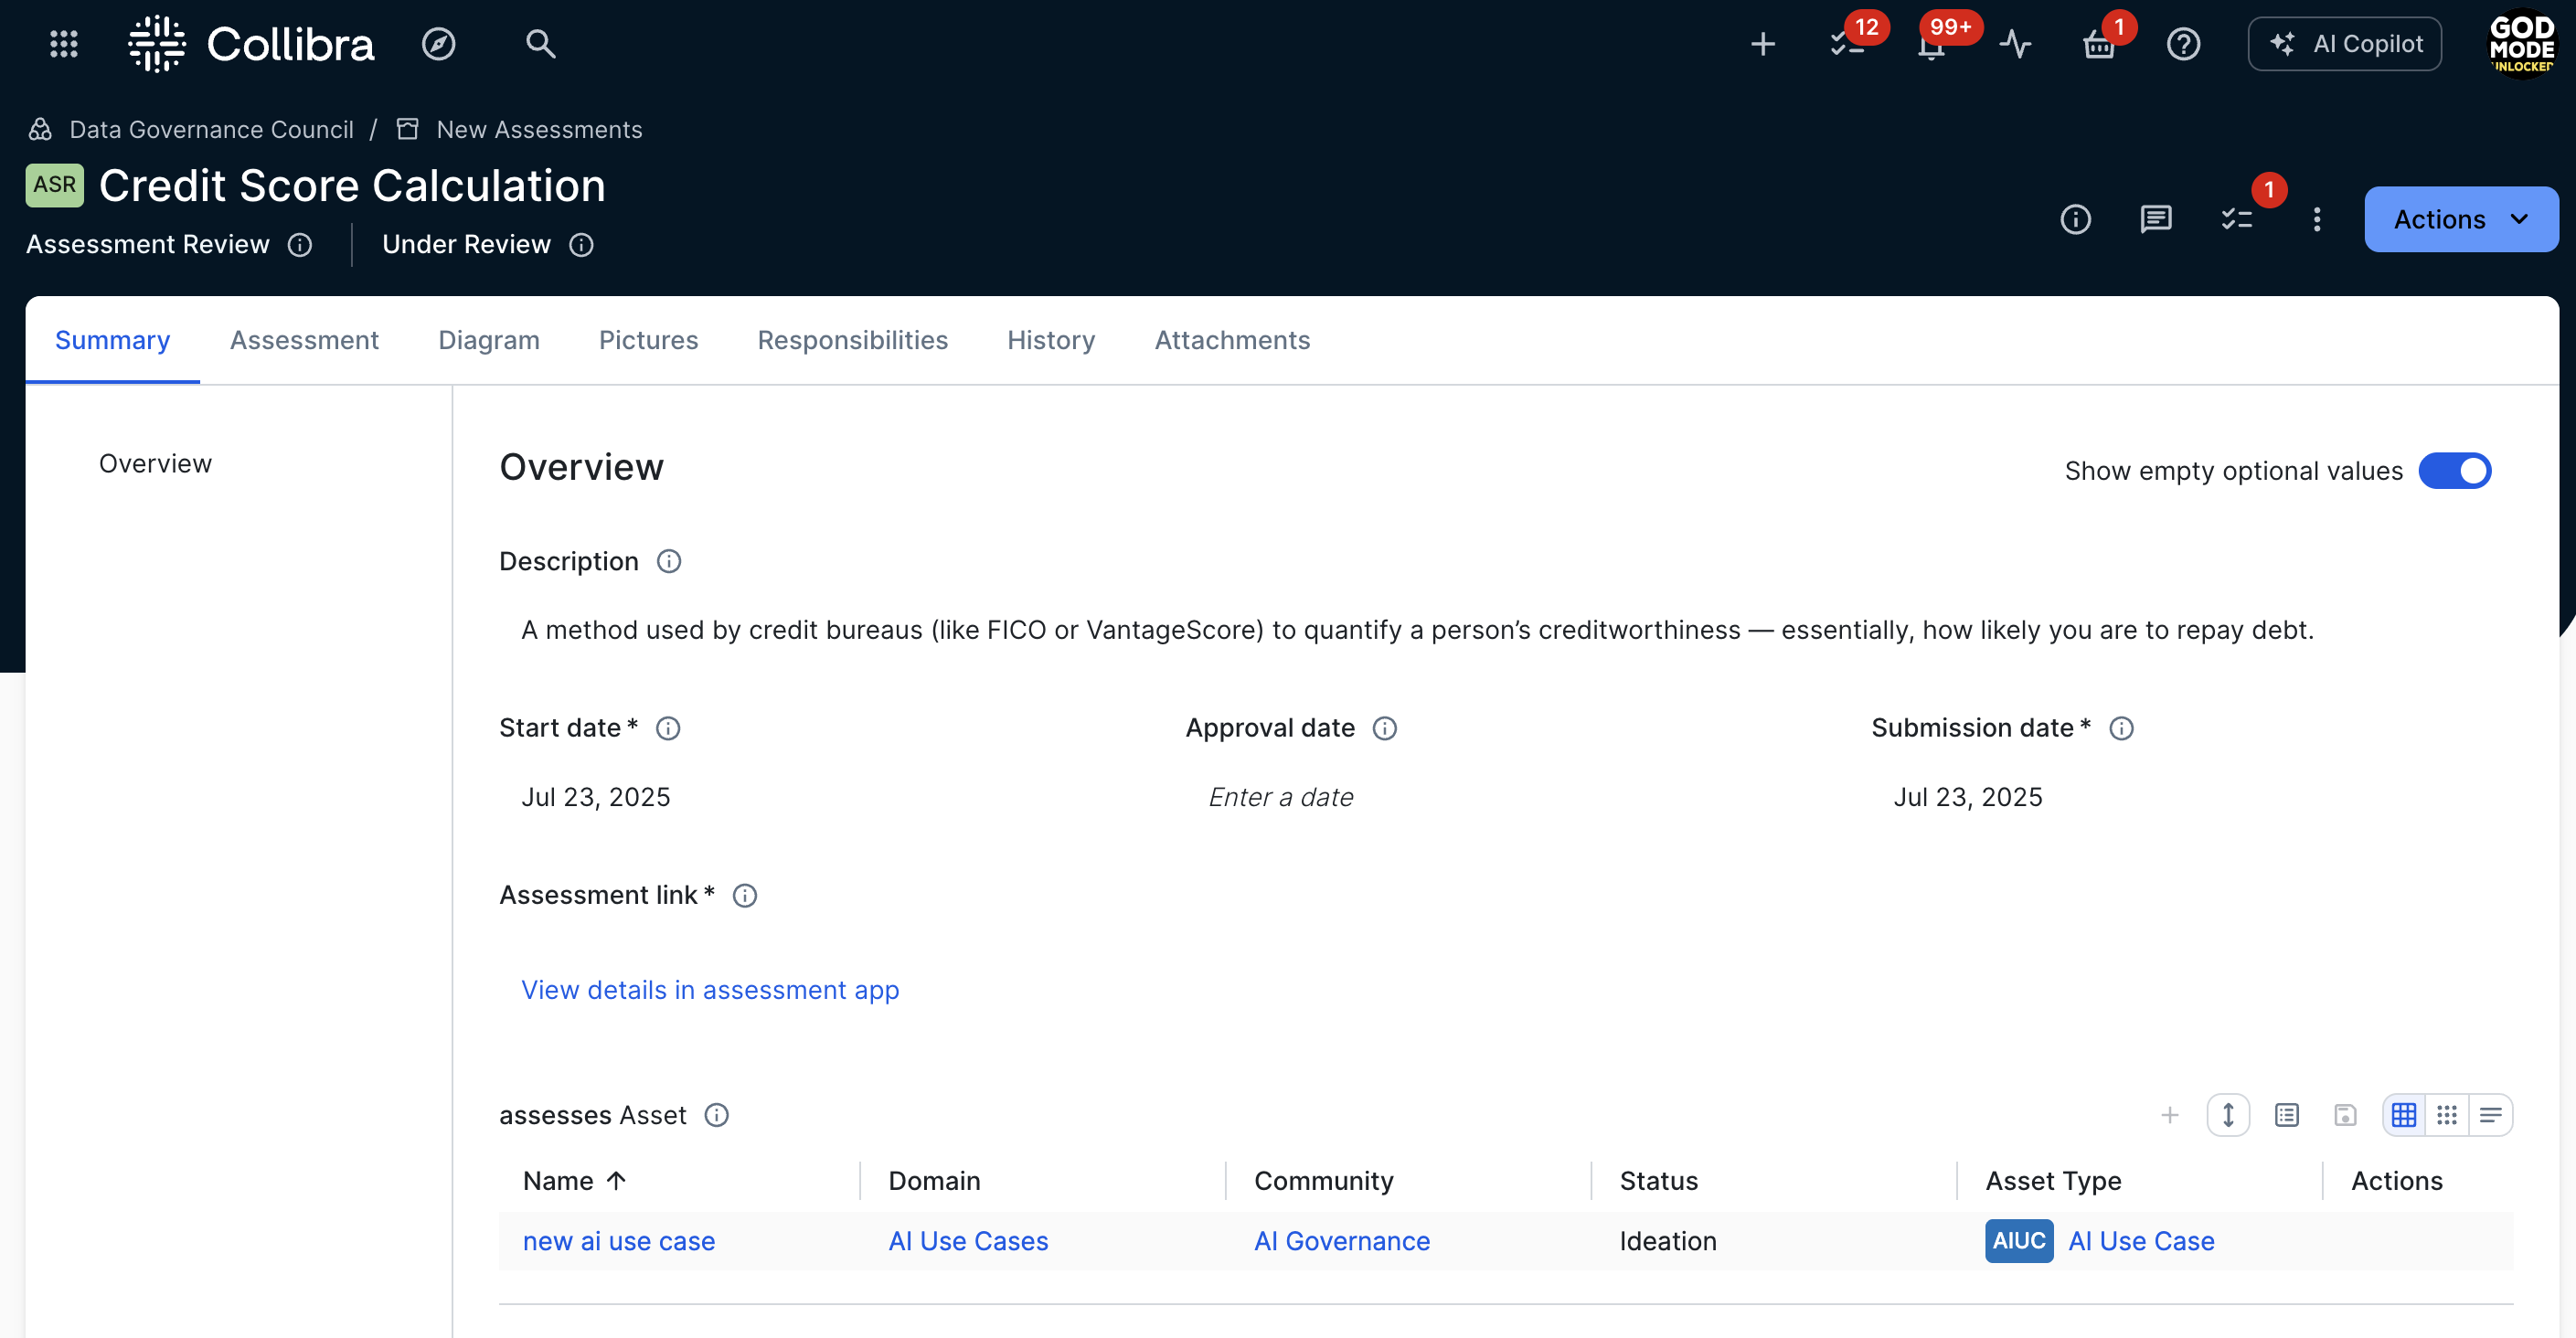Screen dimensions: 2576x1338
Task: Toggle Show empty optional values switch
Action: [2454, 471]
